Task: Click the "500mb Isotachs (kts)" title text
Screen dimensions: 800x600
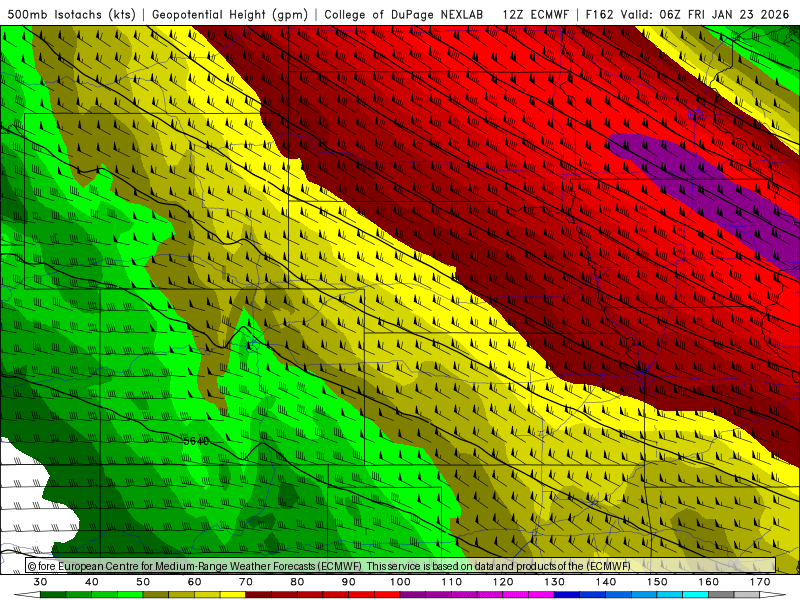Action: (x=72, y=14)
